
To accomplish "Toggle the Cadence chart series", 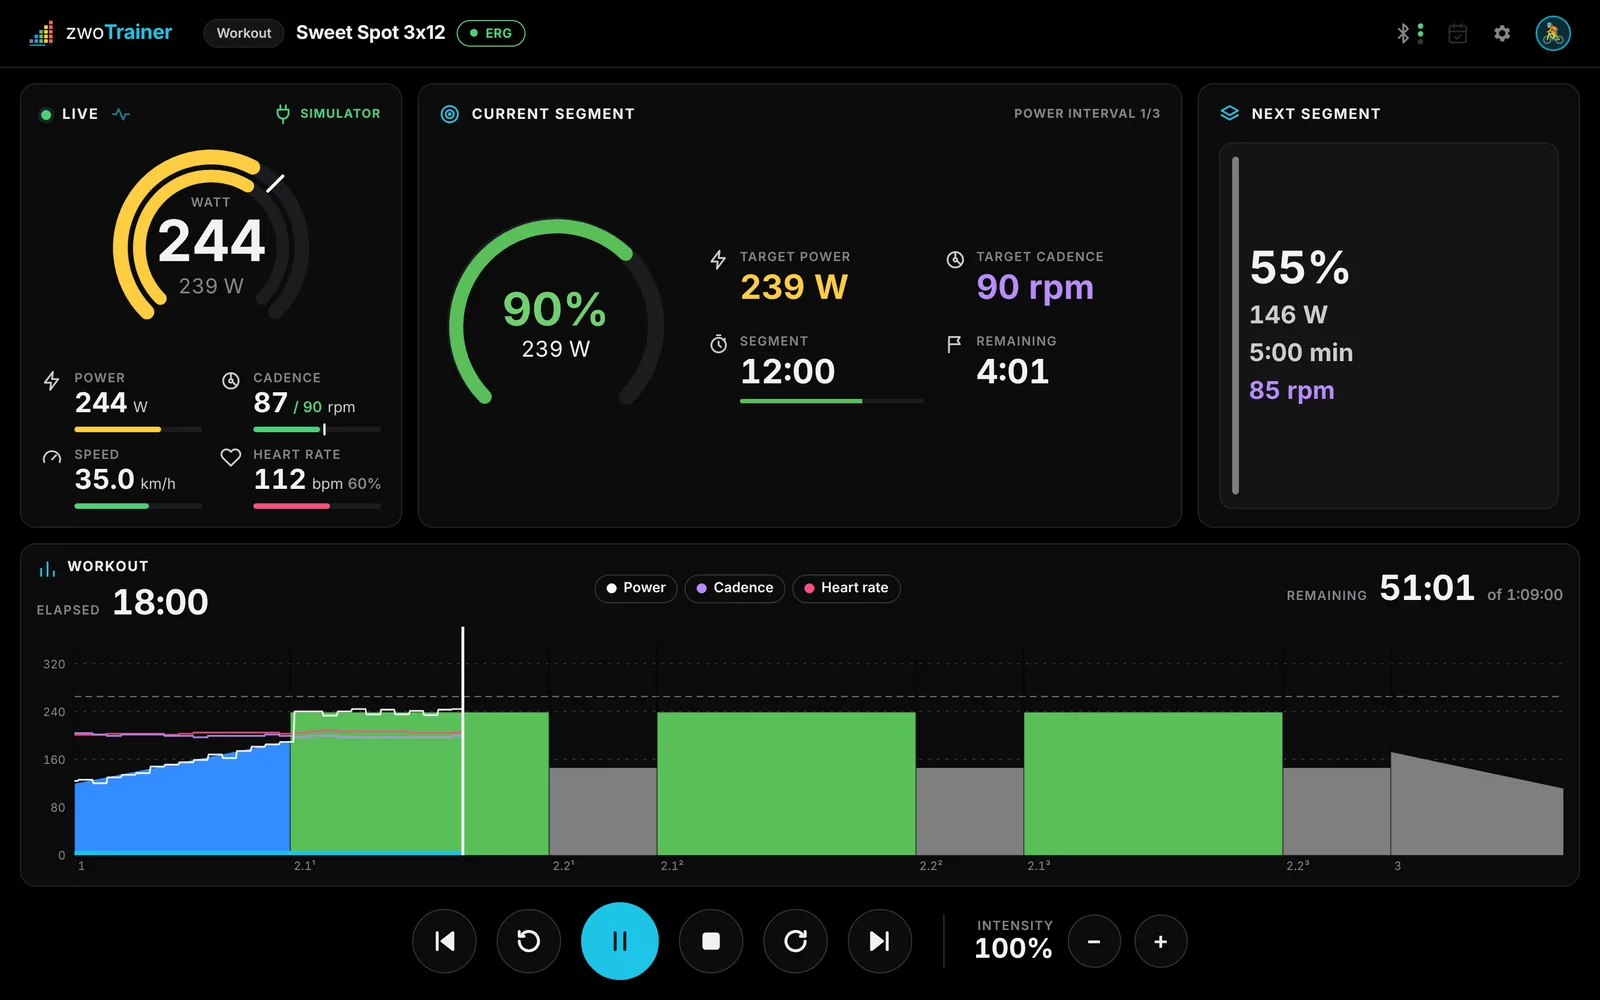I will pyautogui.click(x=735, y=588).
